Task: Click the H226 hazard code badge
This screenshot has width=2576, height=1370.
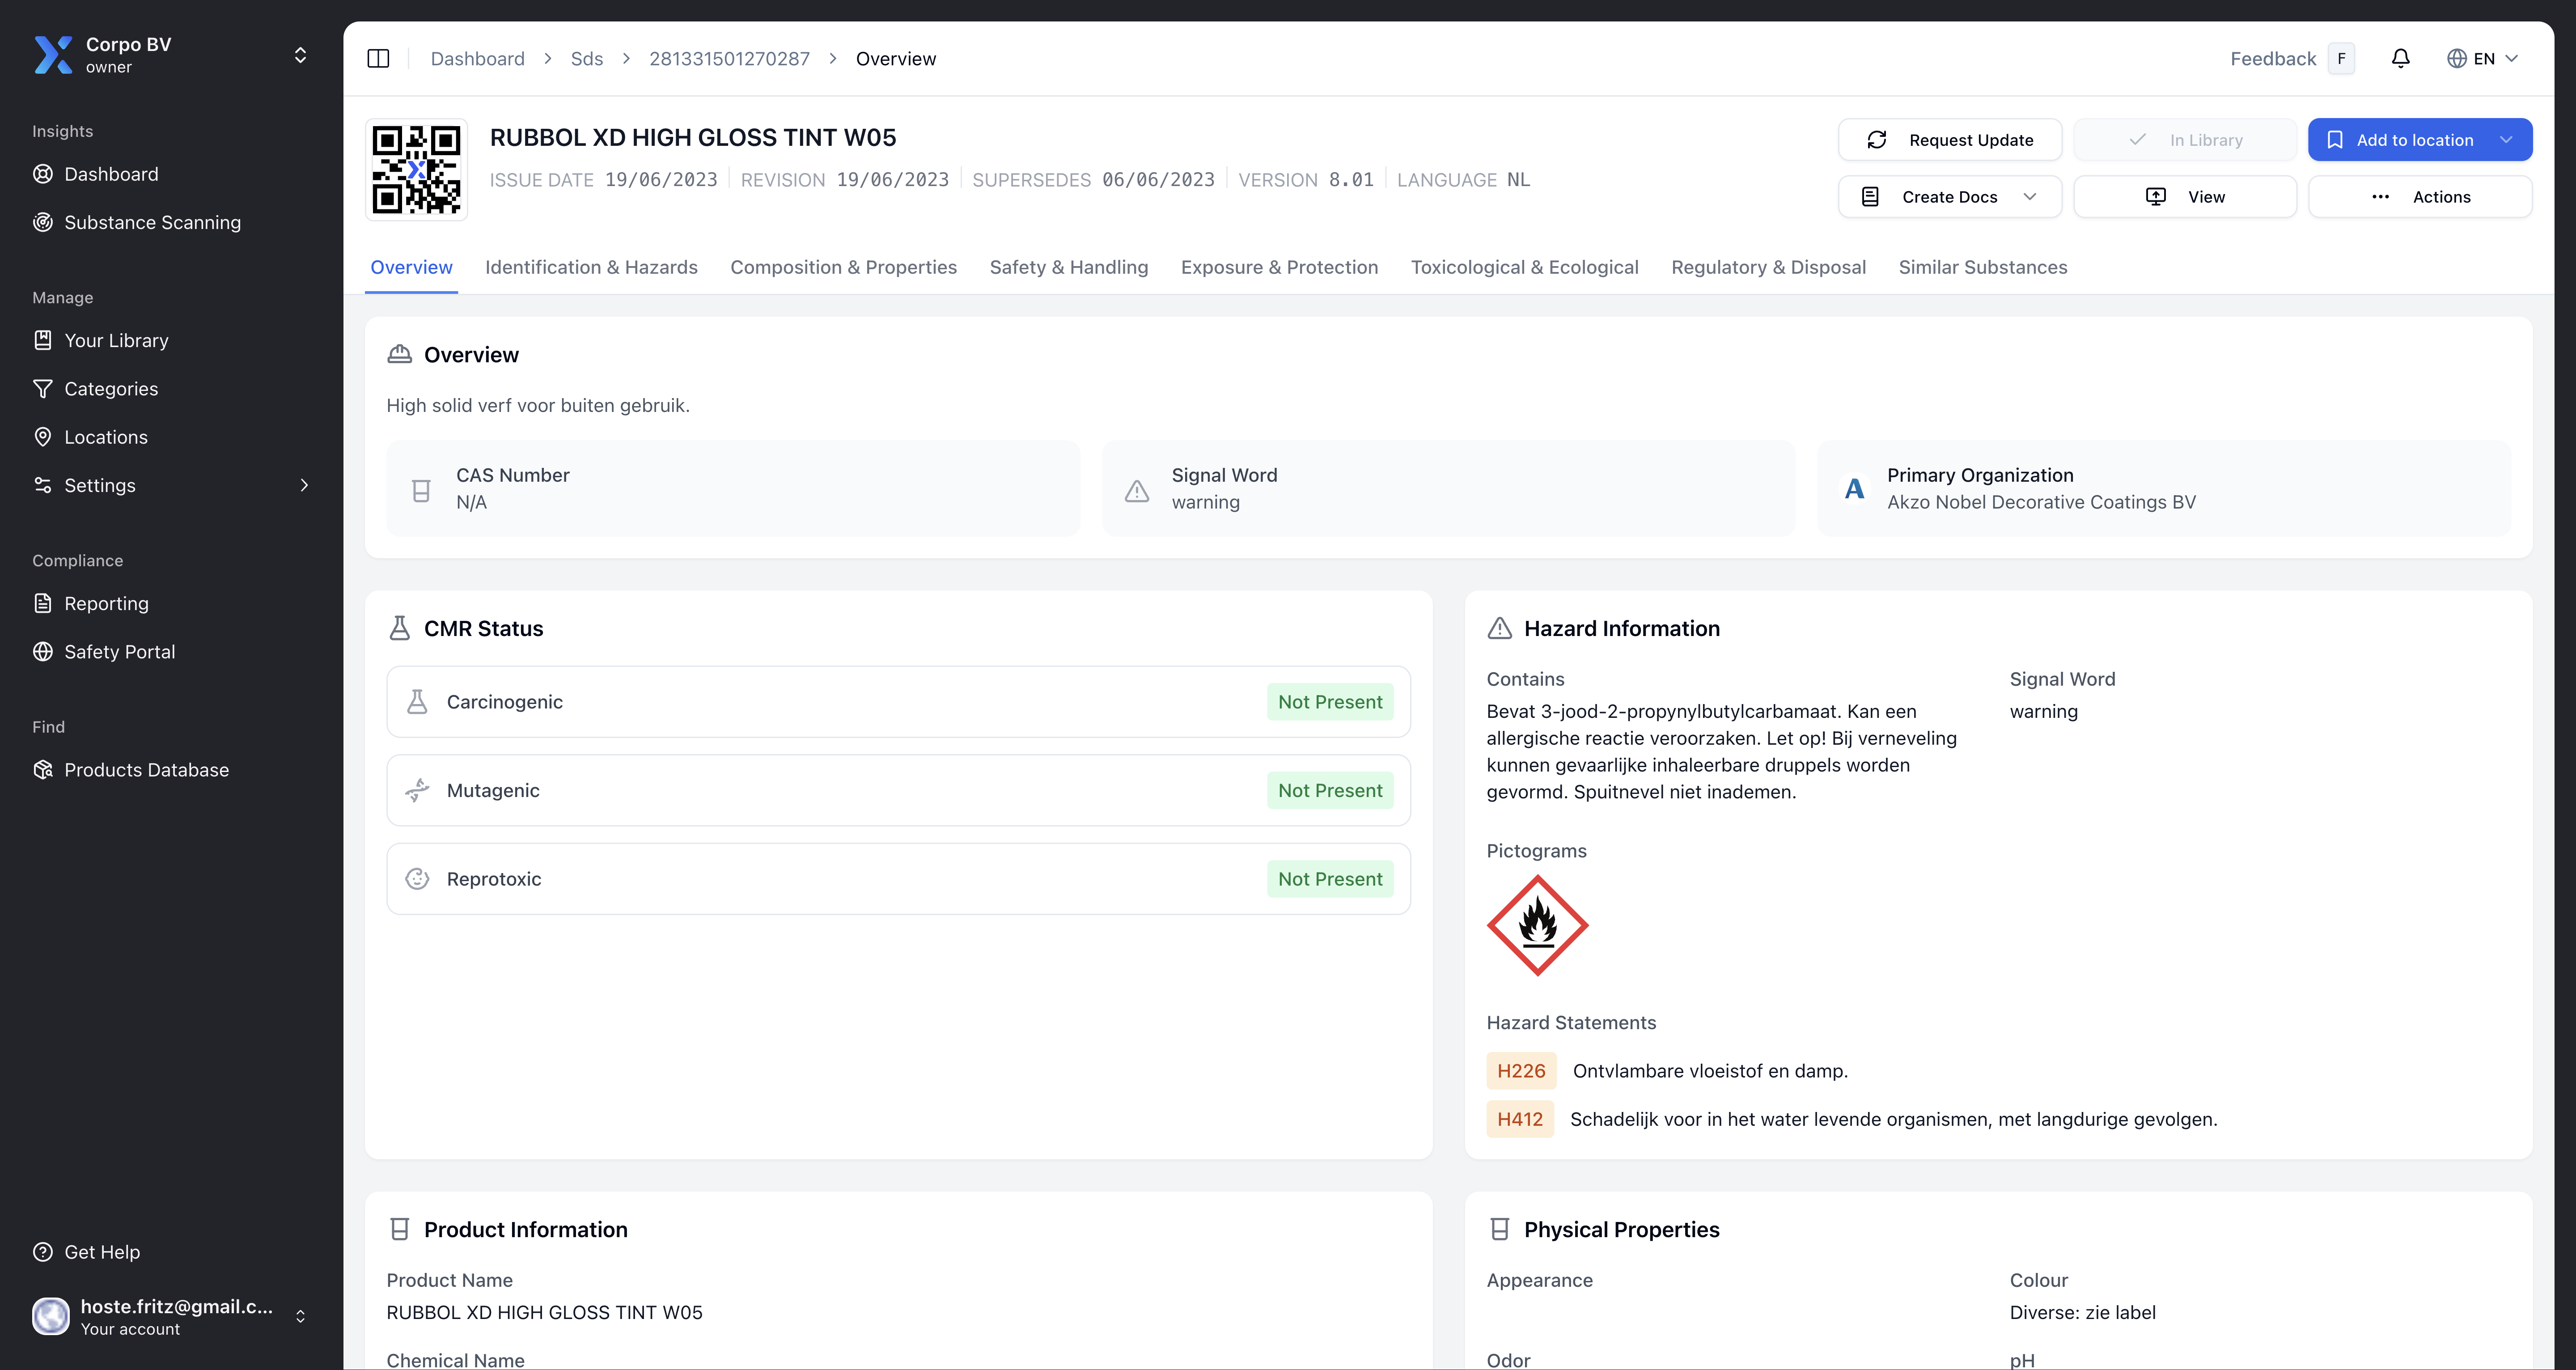Action: [x=1521, y=1071]
